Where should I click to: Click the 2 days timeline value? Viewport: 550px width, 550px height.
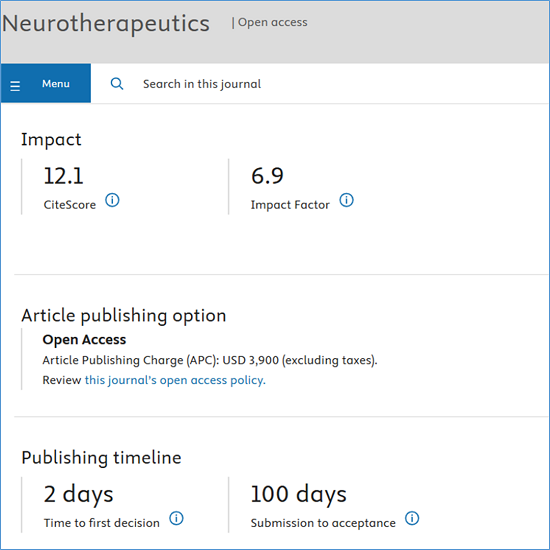pos(79,494)
